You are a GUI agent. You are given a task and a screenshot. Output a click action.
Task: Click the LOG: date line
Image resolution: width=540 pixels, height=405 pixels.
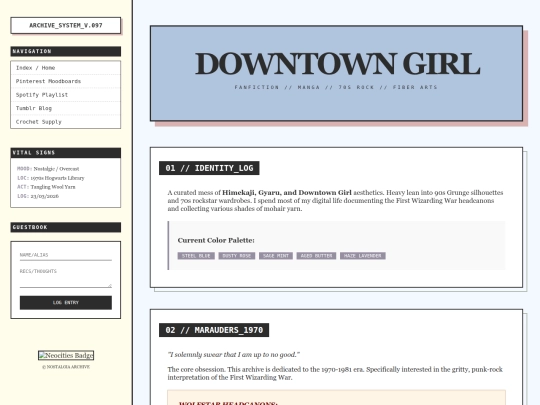click(38, 196)
